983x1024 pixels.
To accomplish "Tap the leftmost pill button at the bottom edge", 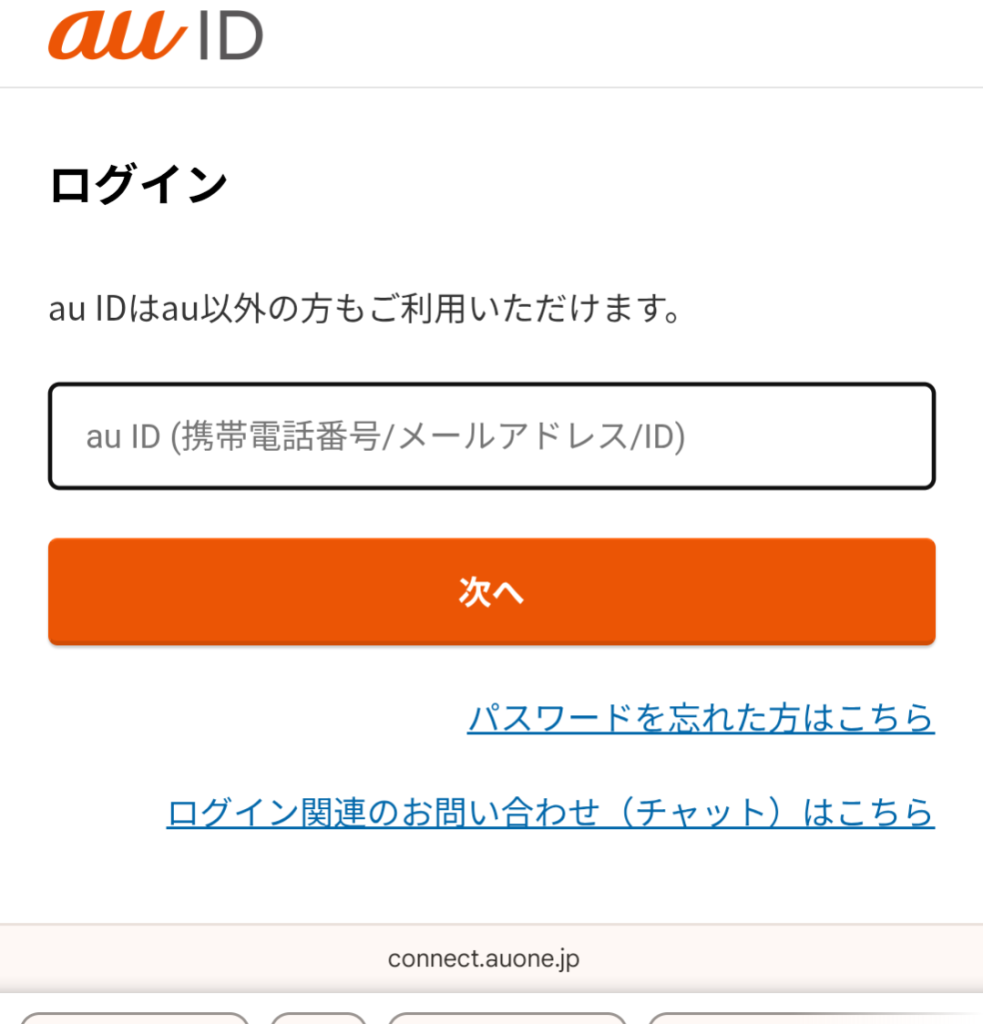I will point(134,1017).
